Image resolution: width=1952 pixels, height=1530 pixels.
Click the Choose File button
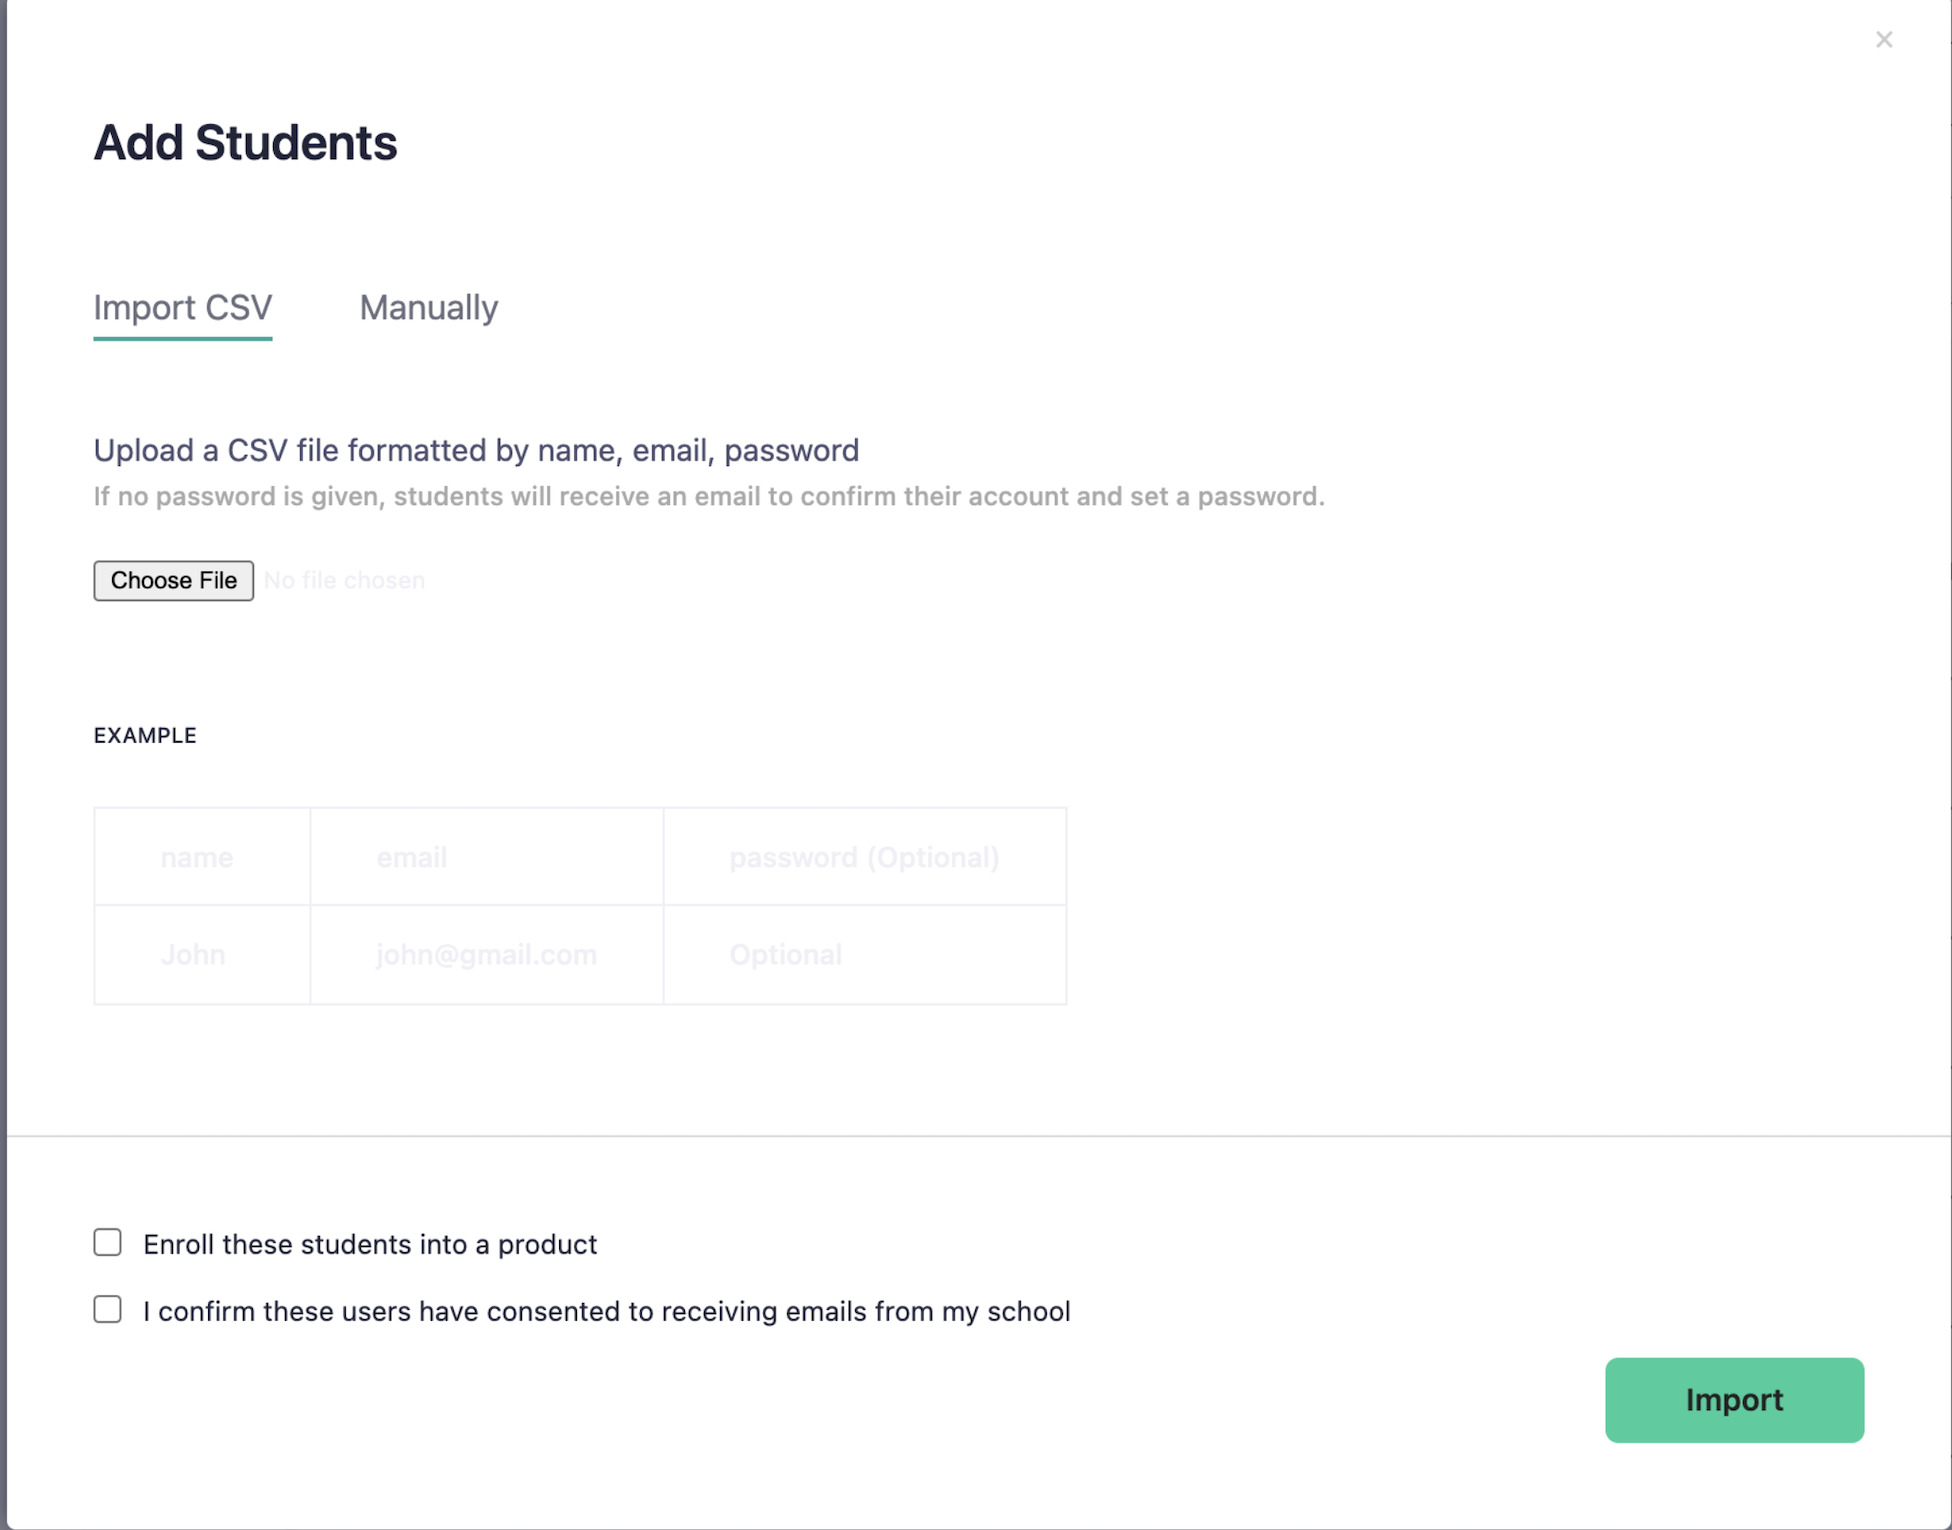tap(173, 580)
